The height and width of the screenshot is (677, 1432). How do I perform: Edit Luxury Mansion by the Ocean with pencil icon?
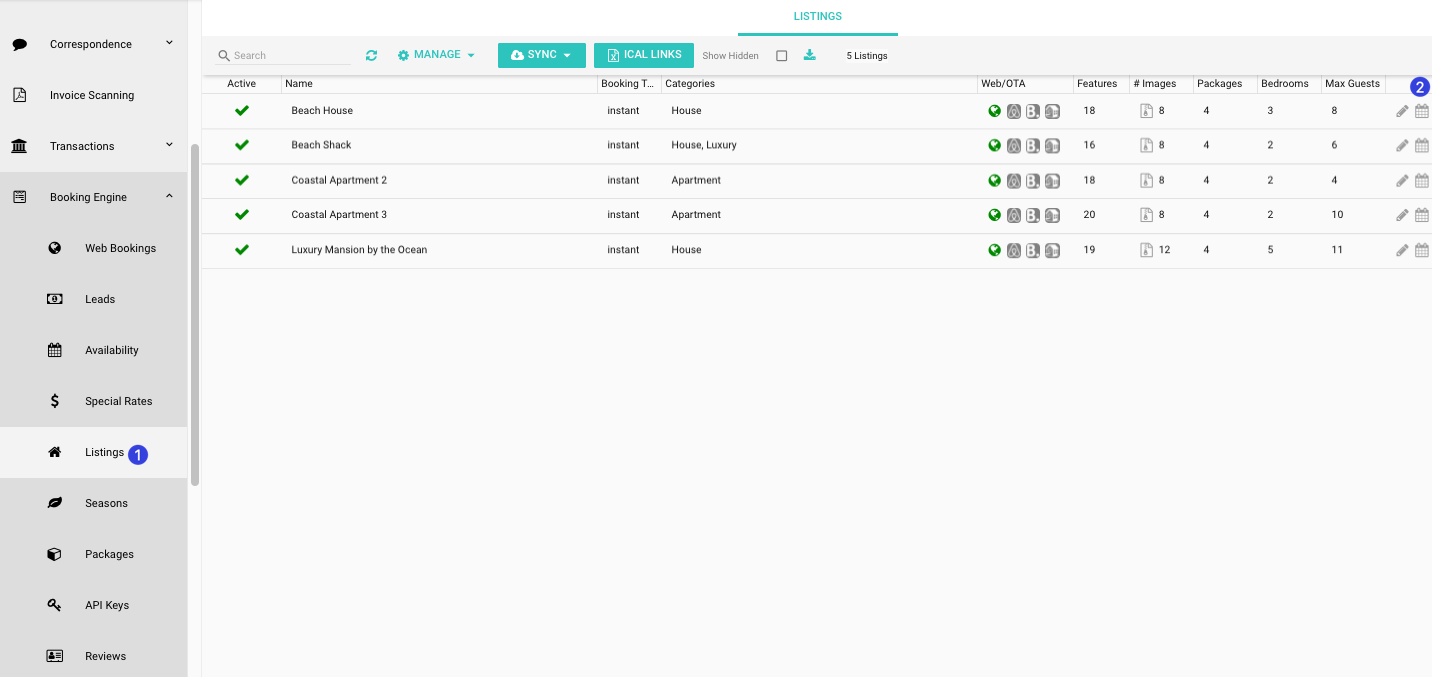coord(1402,250)
